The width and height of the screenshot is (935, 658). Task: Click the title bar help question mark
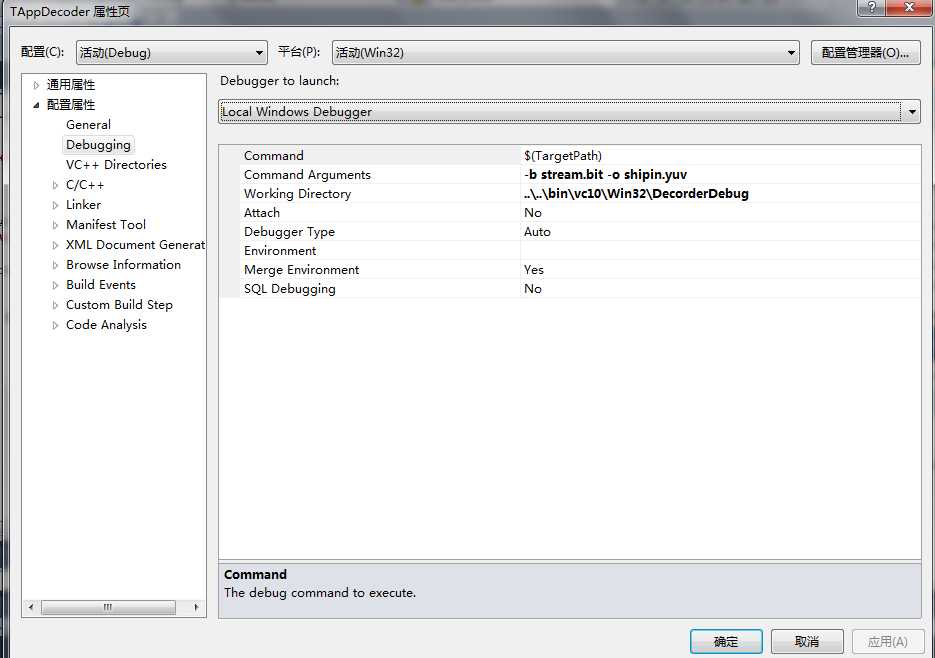pos(871,7)
